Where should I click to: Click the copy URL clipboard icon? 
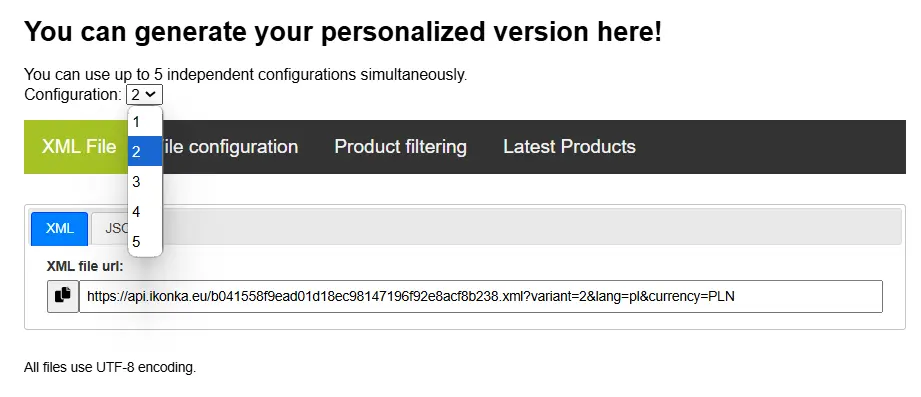point(62,296)
